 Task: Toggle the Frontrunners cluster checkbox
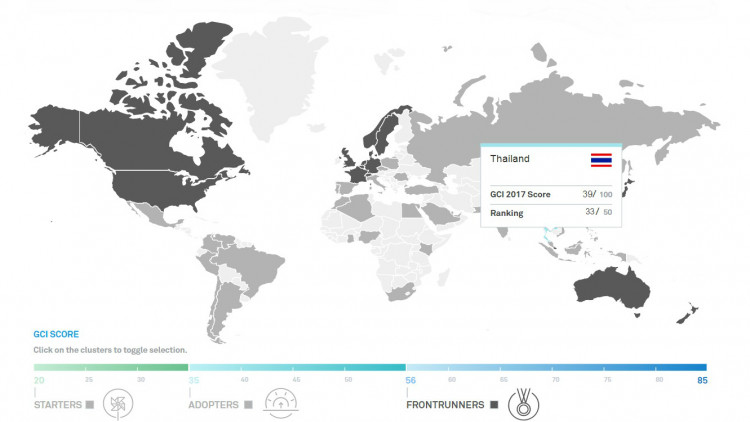[x=494, y=405]
